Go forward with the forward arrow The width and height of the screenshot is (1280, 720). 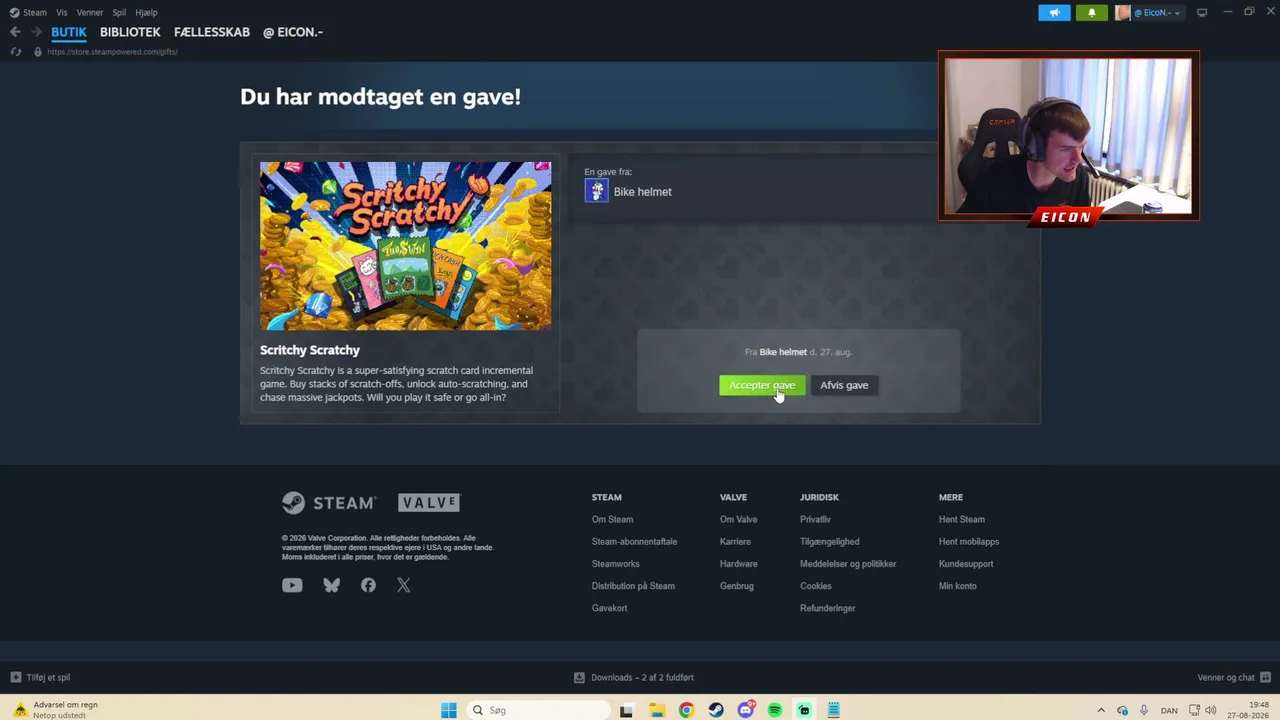(36, 32)
